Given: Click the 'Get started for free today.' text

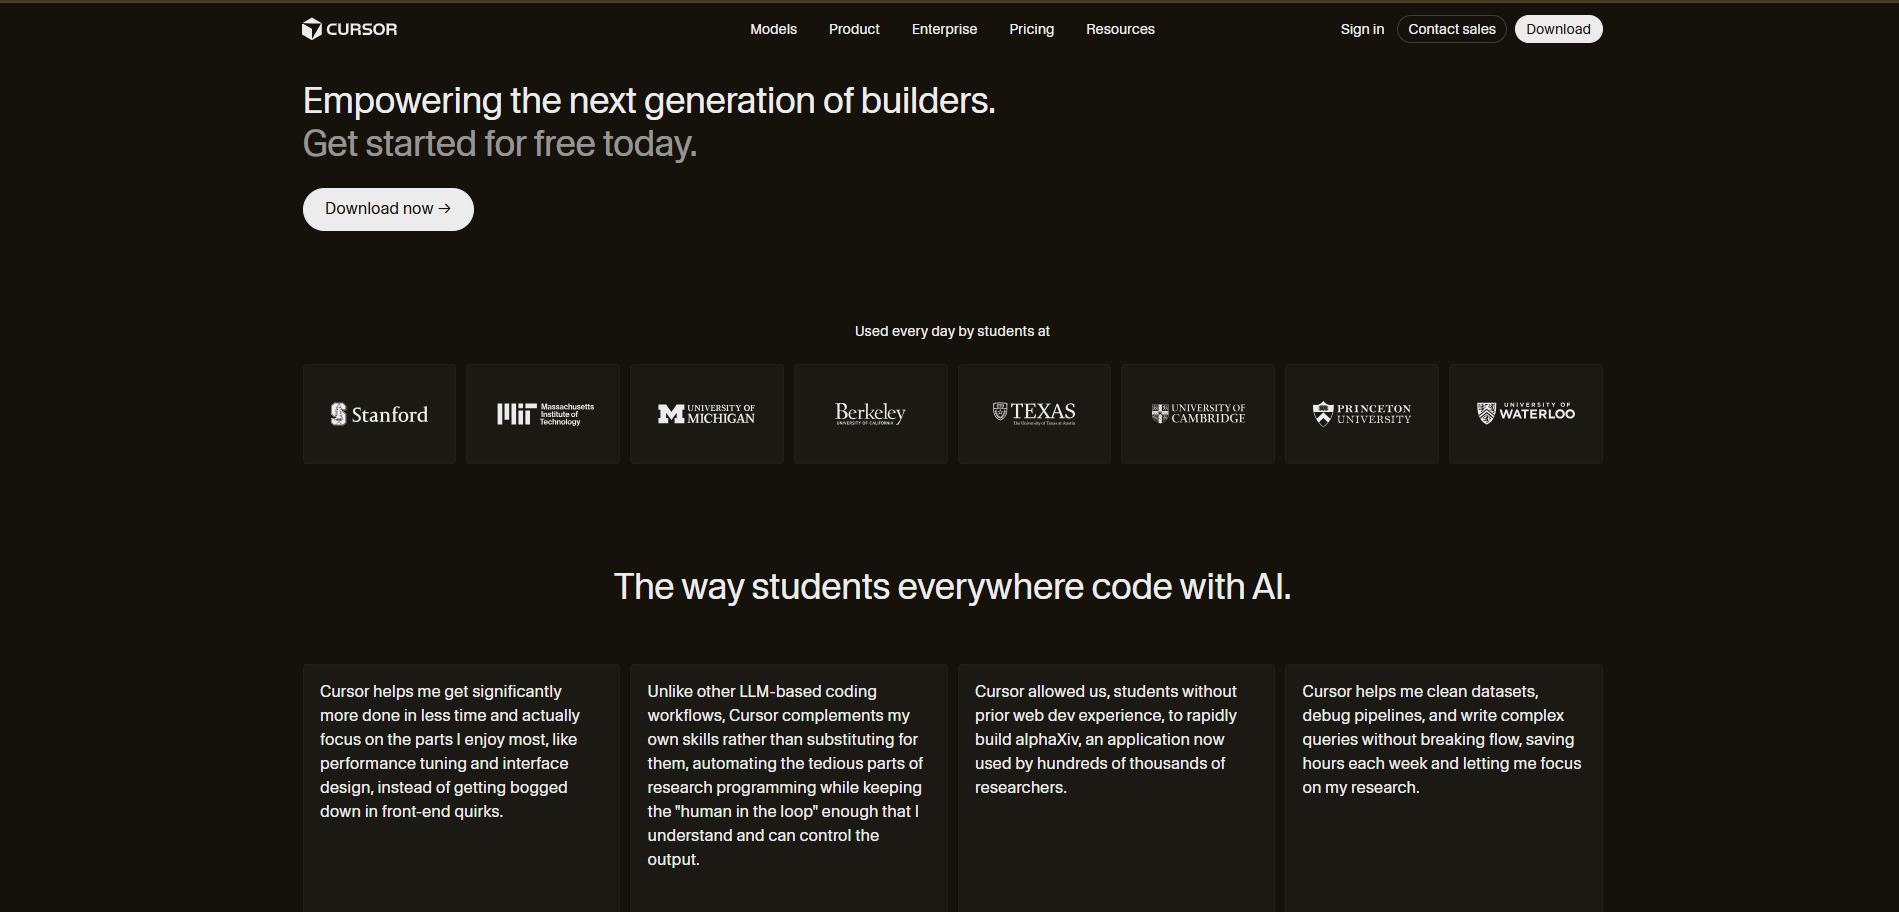Looking at the screenshot, I should (x=500, y=144).
